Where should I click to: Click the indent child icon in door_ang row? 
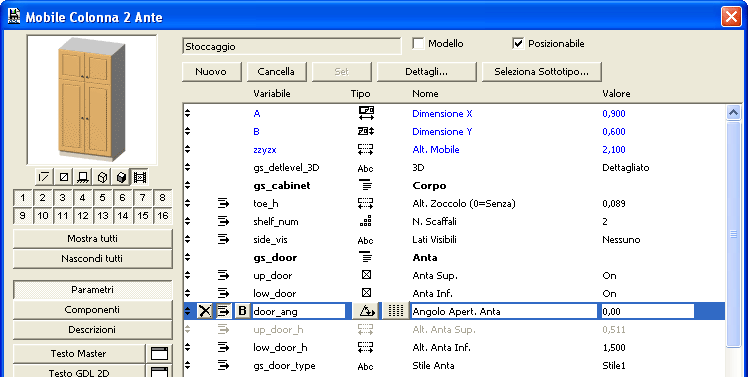[223, 311]
